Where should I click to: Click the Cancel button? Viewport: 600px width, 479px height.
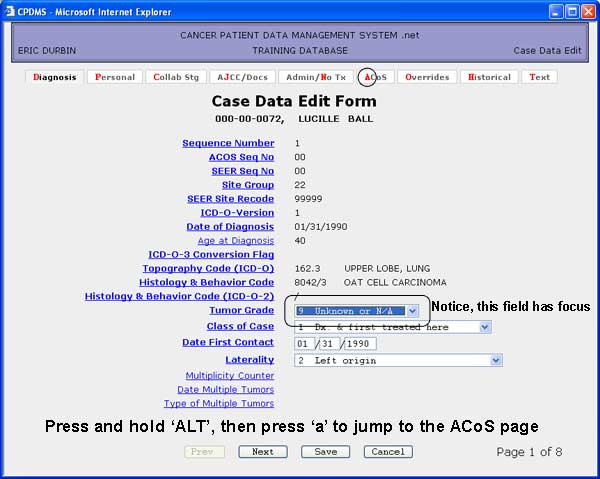tap(387, 452)
